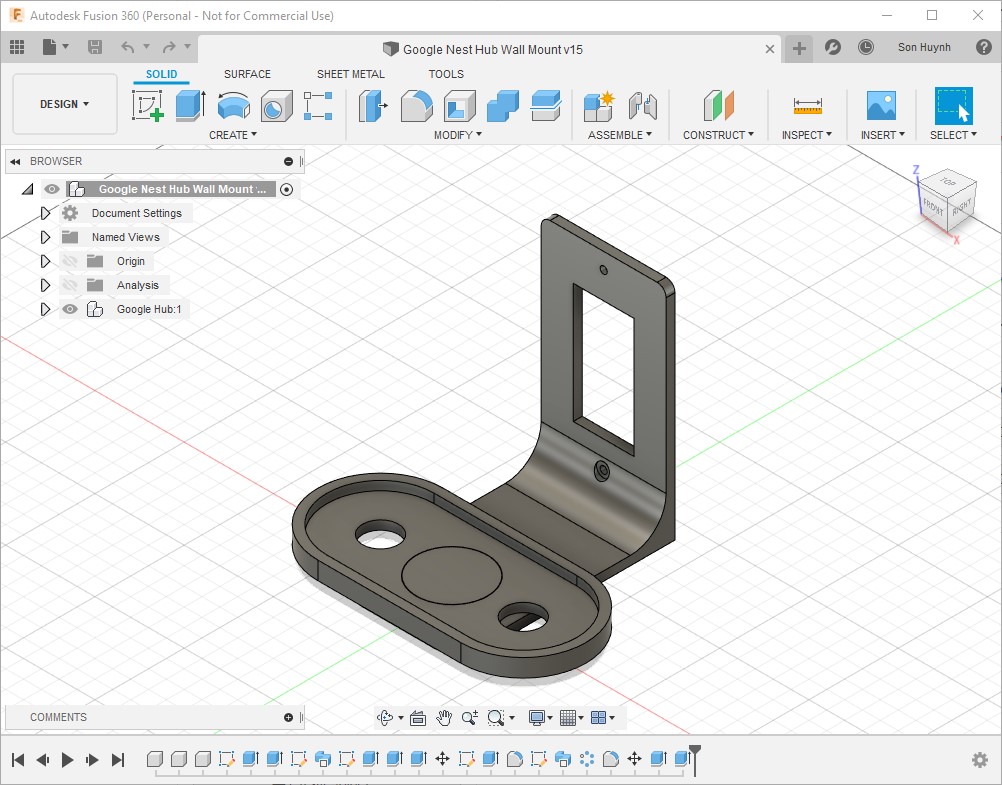Switch to the SHEET METAL tab
The width and height of the screenshot is (1002, 785).
click(351, 74)
